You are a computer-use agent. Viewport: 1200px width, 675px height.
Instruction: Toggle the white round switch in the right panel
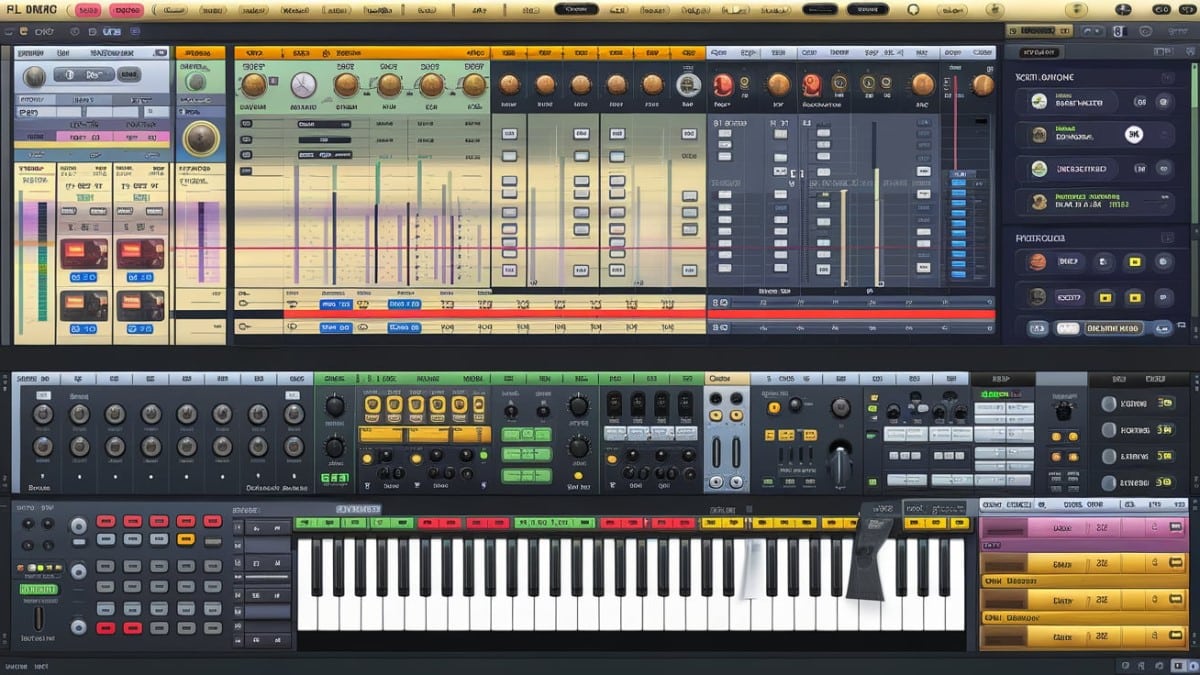[x=1133, y=134]
